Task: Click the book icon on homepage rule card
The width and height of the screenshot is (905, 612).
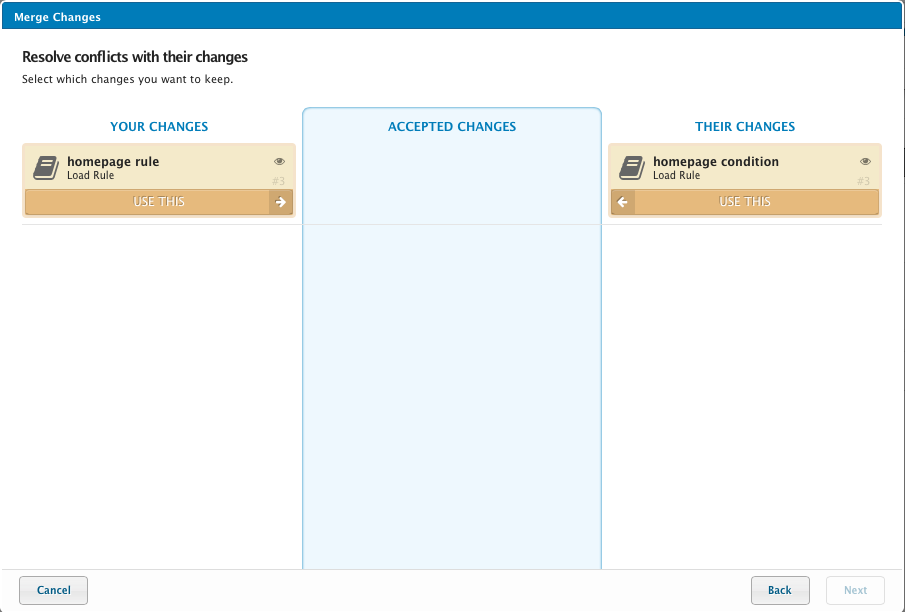Action: (x=46, y=167)
